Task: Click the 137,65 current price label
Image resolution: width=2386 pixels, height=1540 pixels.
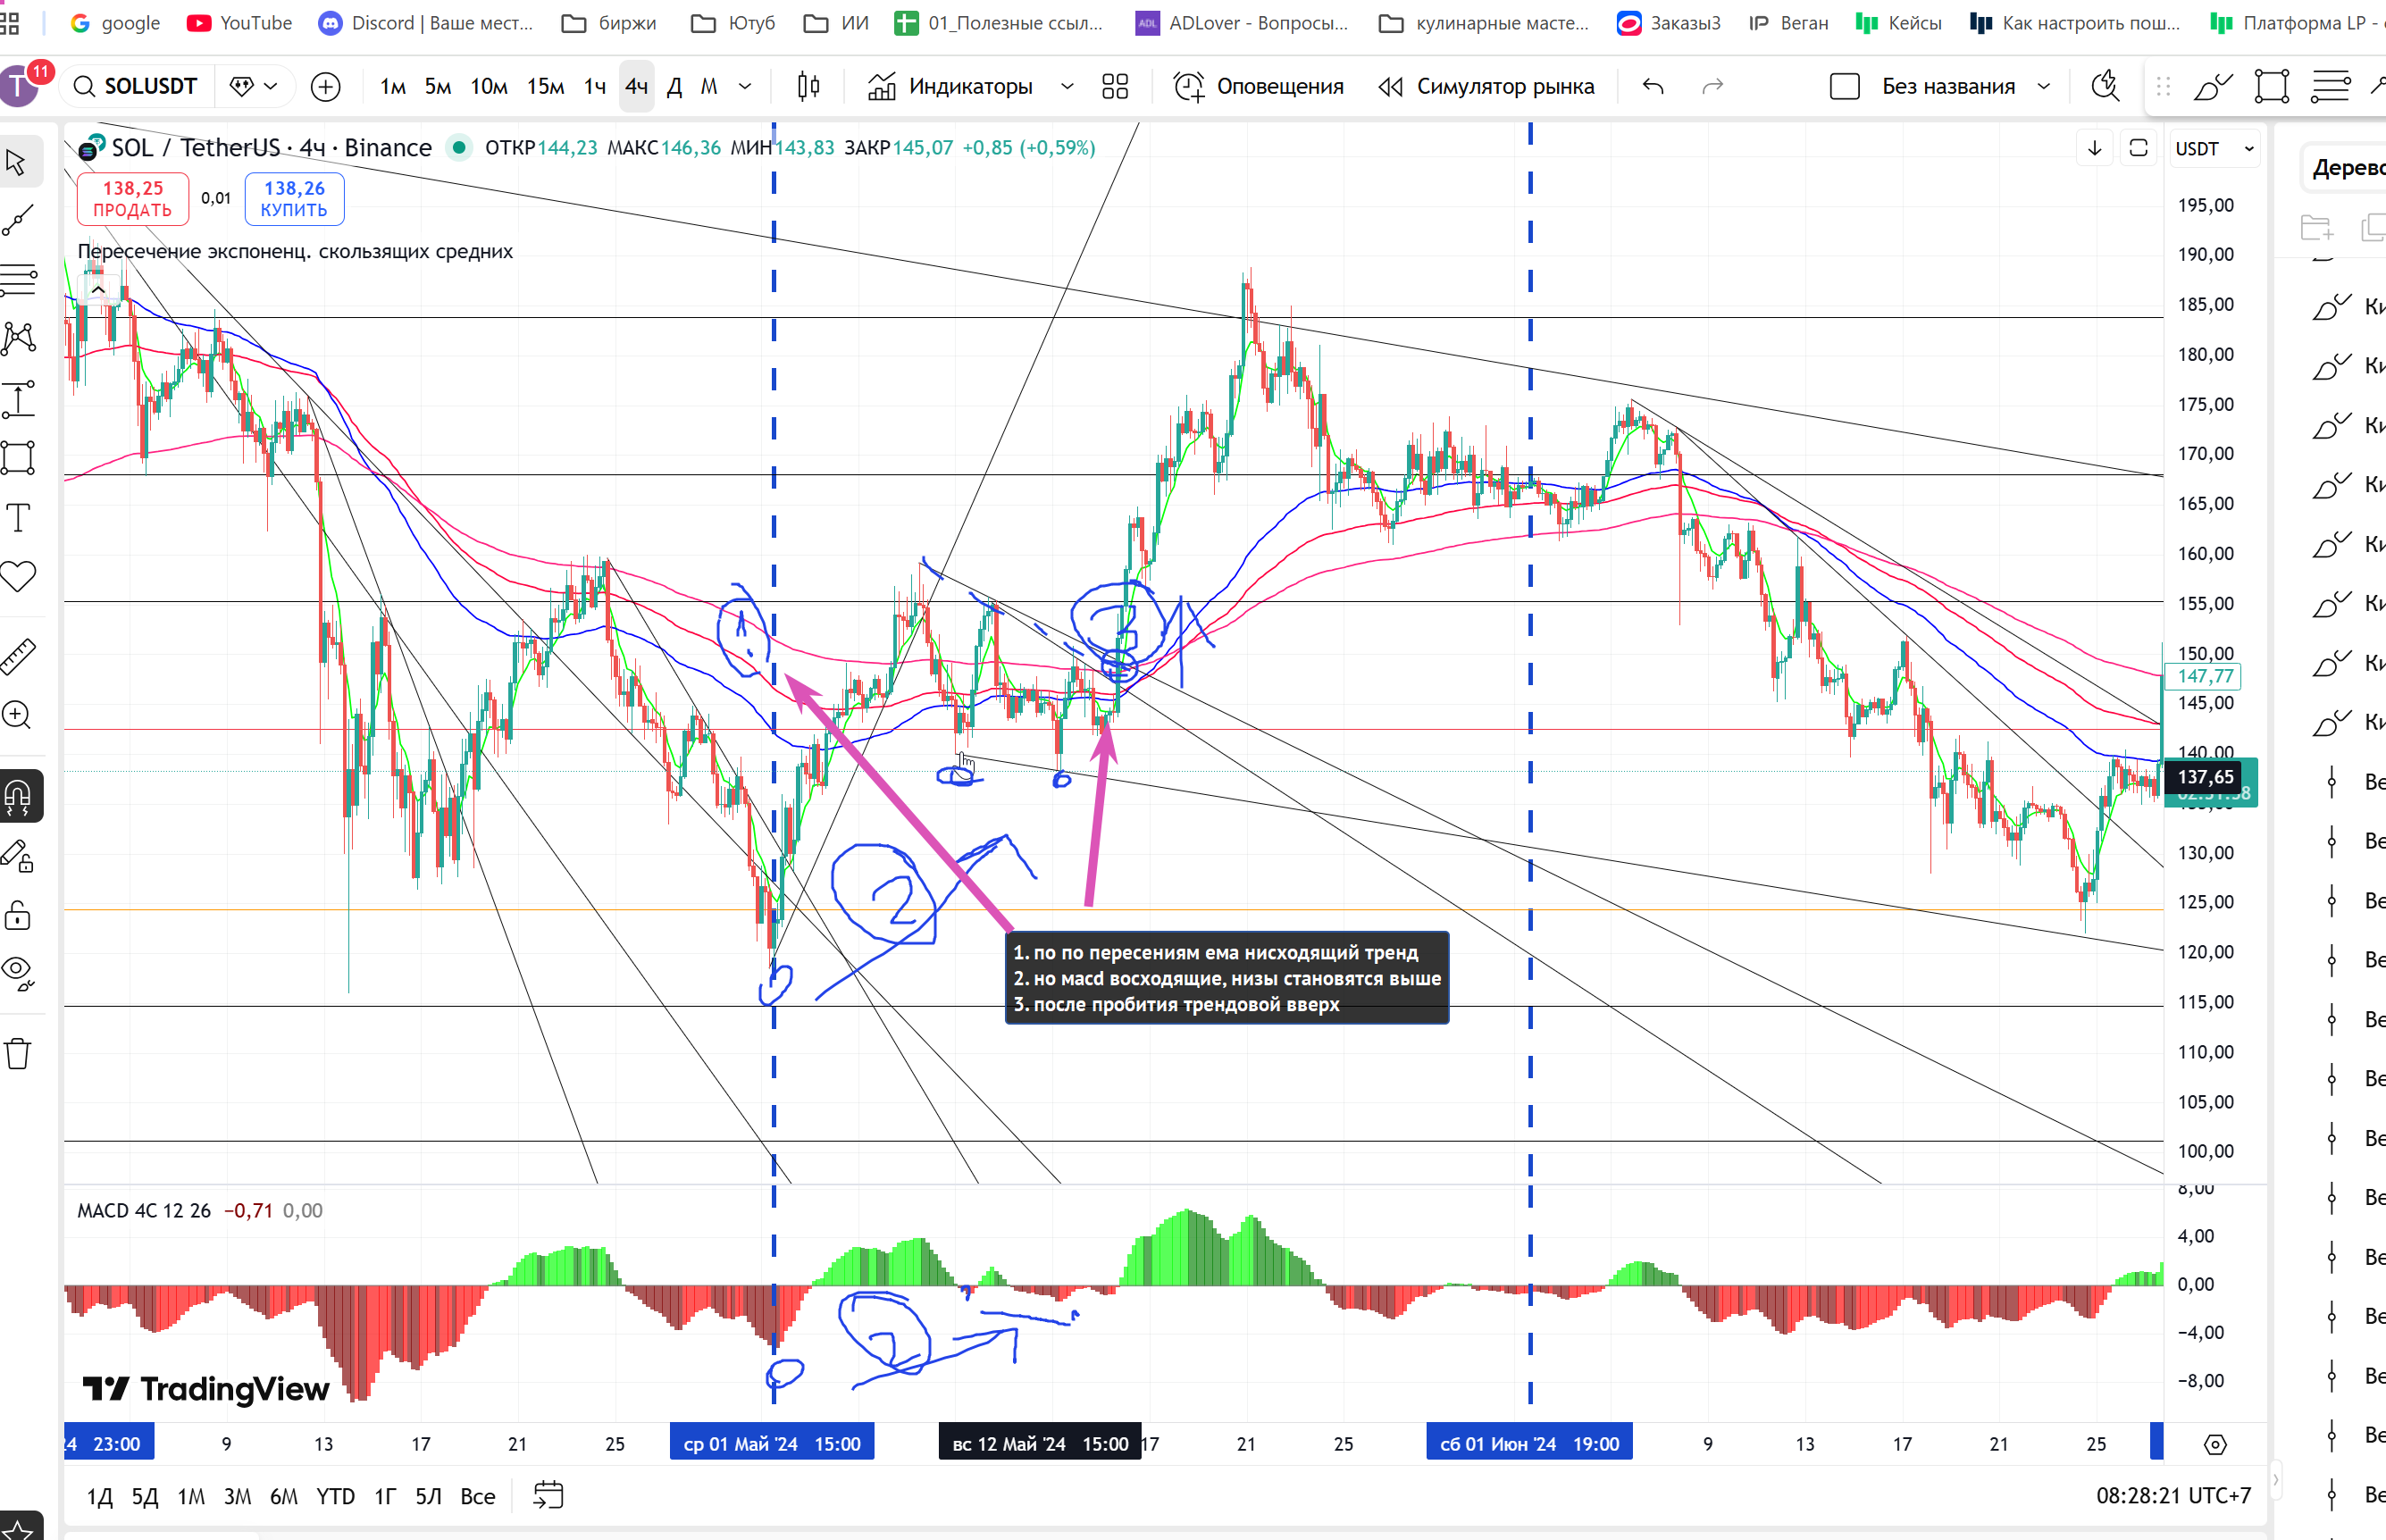Action: coord(2204,777)
